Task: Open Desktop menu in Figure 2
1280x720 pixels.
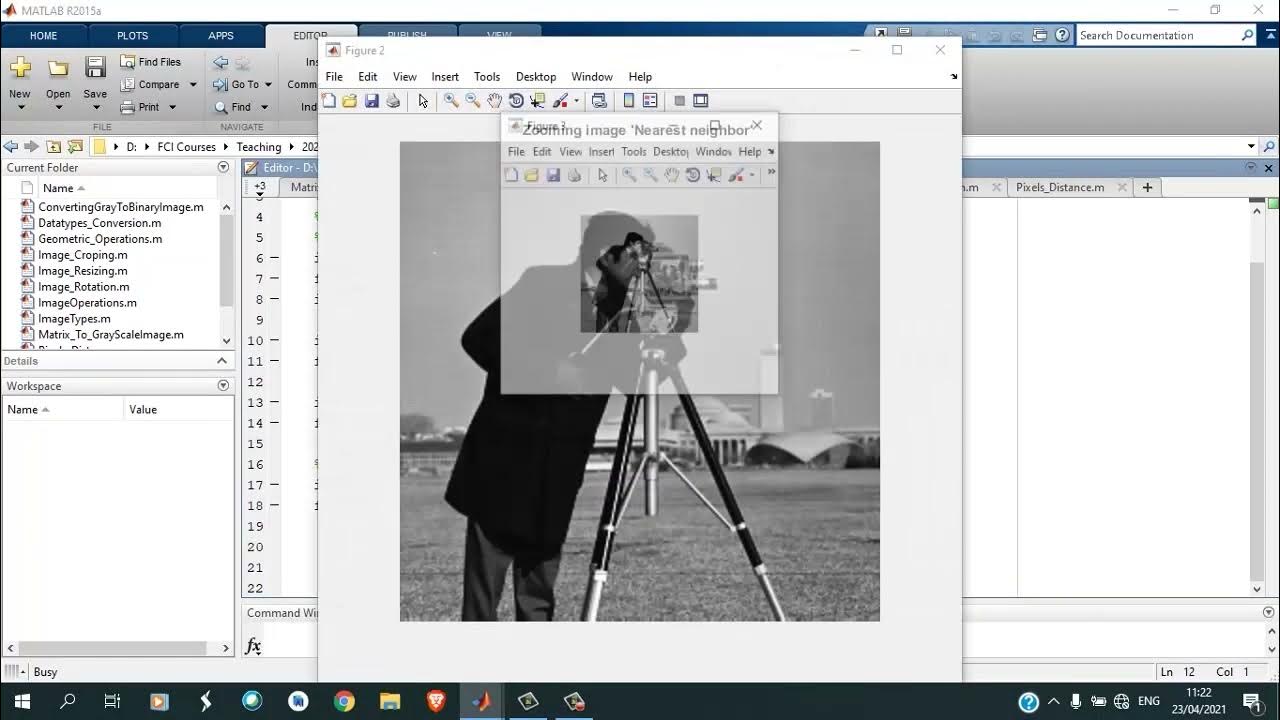Action: (x=536, y=77)
